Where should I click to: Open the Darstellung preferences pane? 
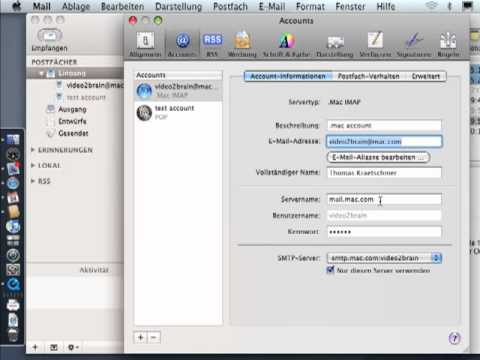pos(335,45)
